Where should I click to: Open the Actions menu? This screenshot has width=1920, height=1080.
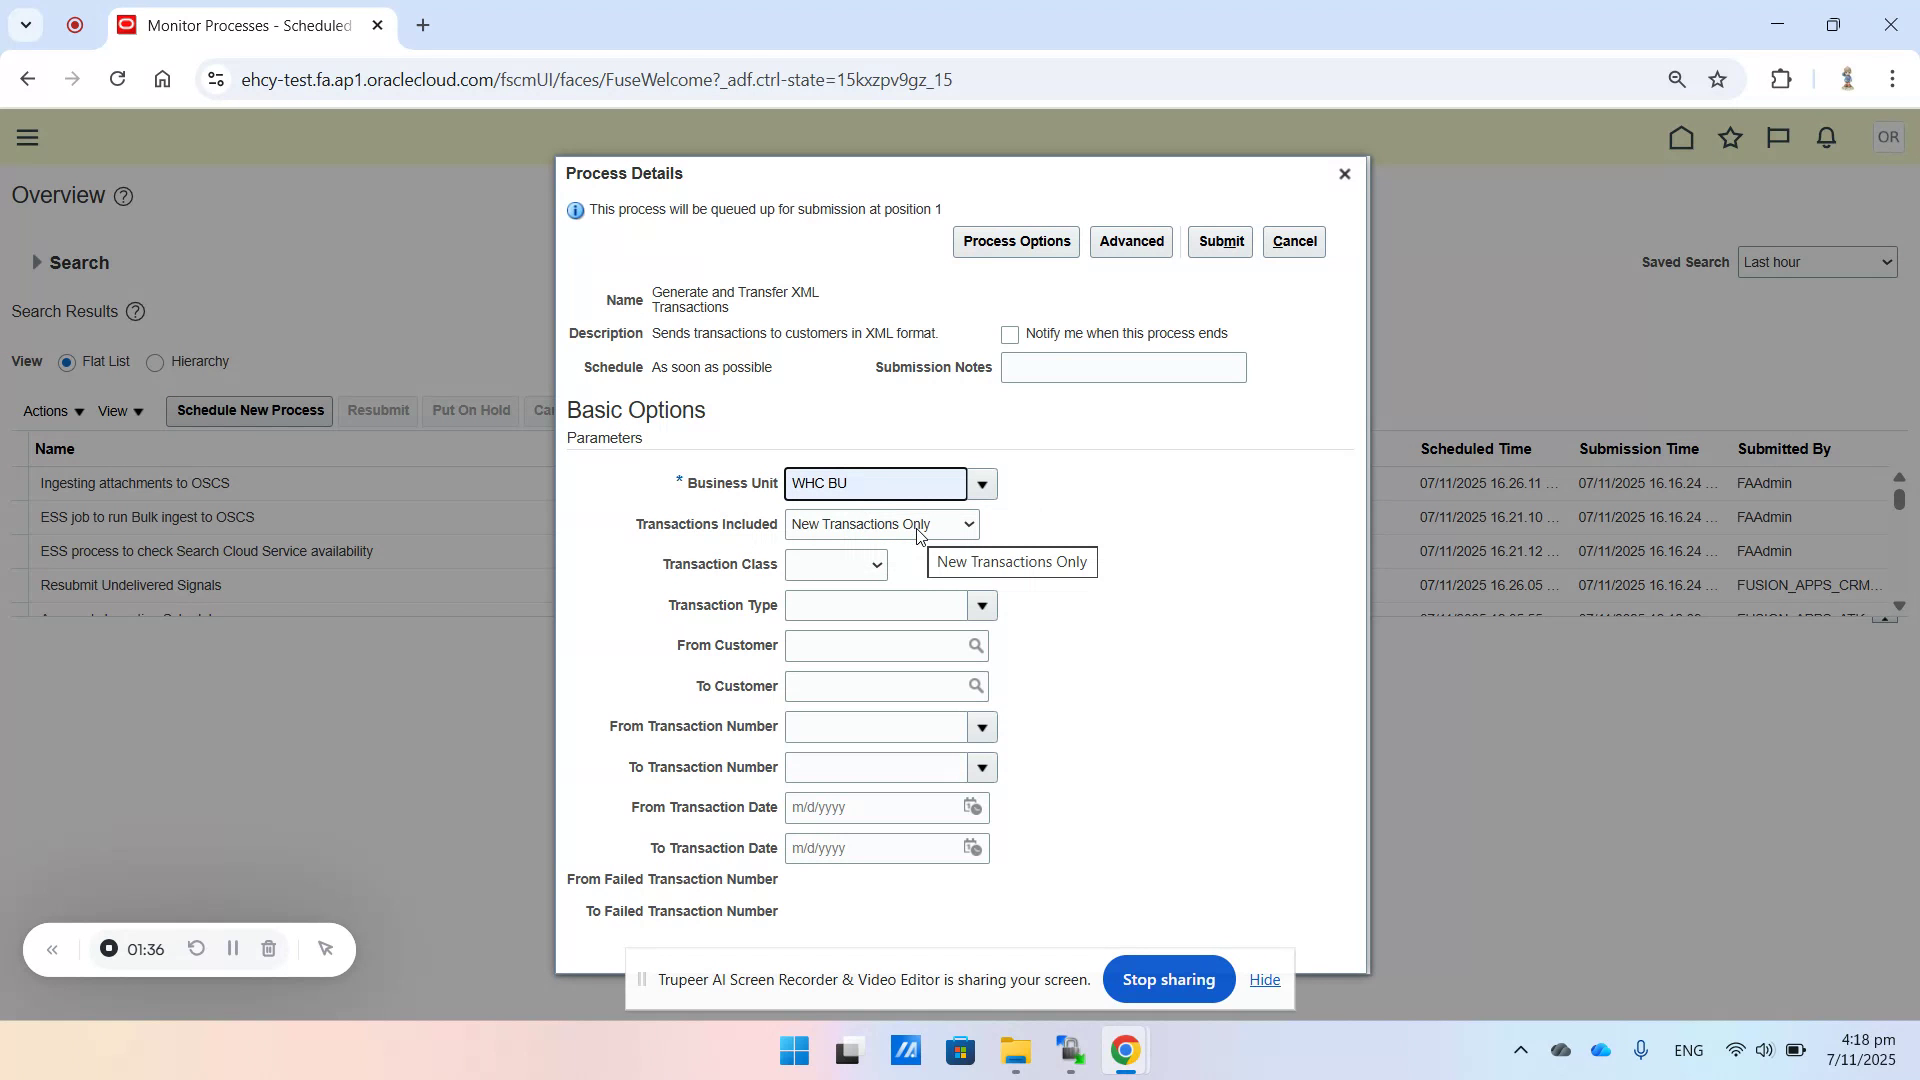click(51, 410)
